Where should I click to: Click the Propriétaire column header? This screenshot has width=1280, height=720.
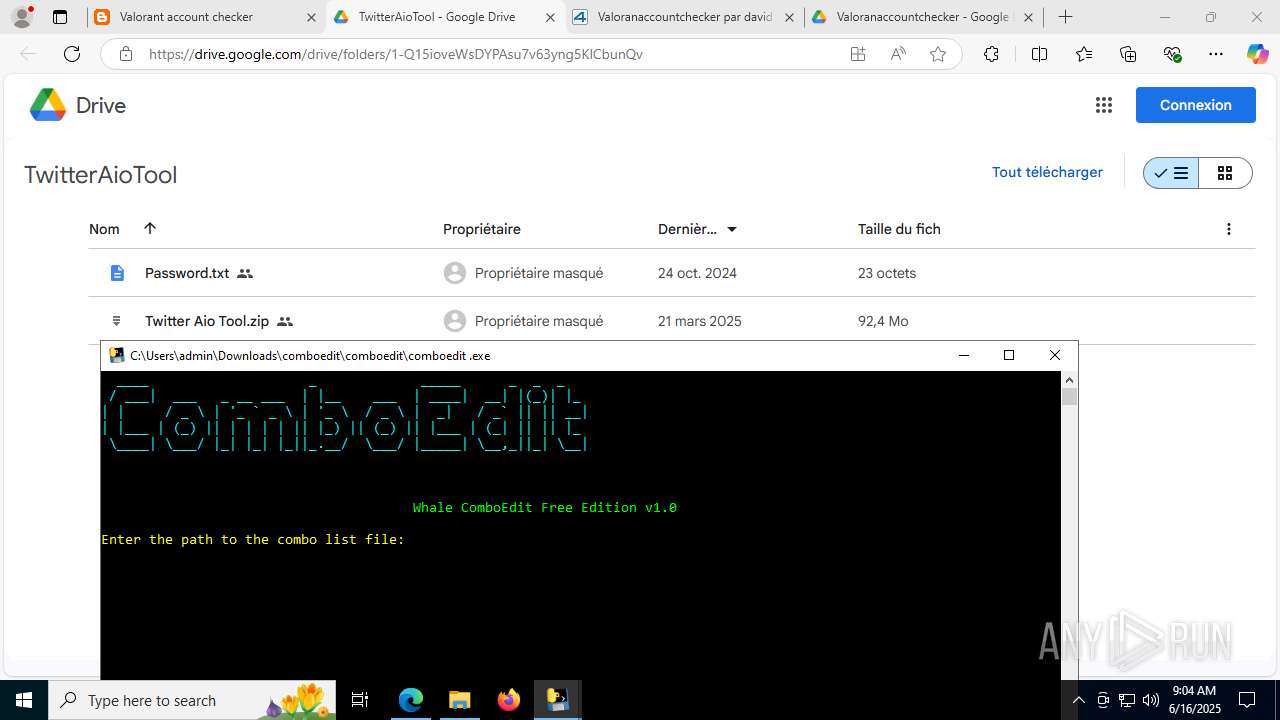(482, 229)
